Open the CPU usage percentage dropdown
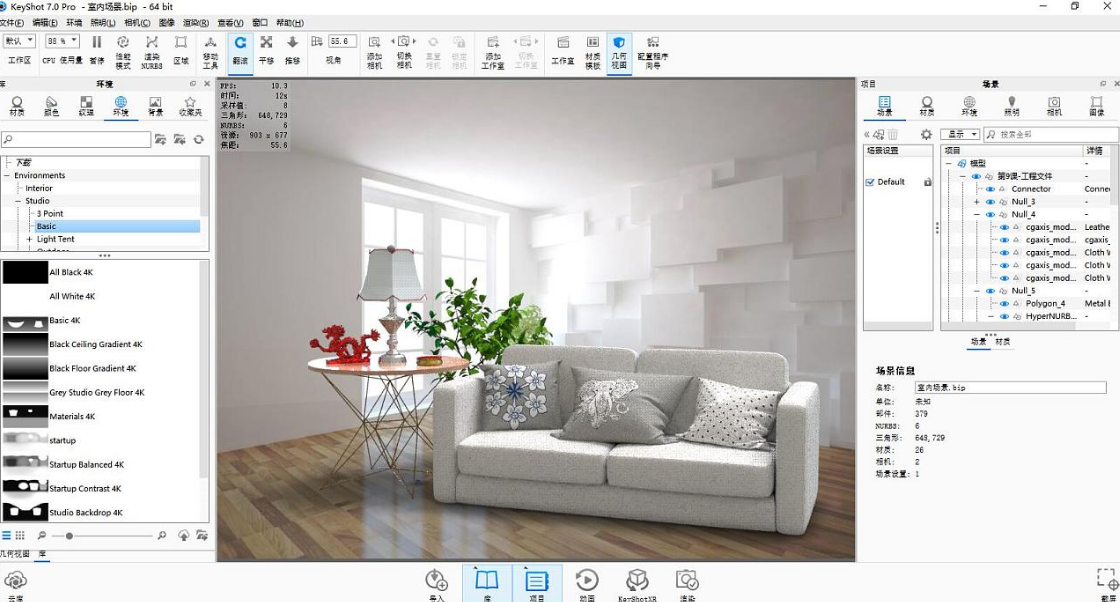 tap(62, 41)
